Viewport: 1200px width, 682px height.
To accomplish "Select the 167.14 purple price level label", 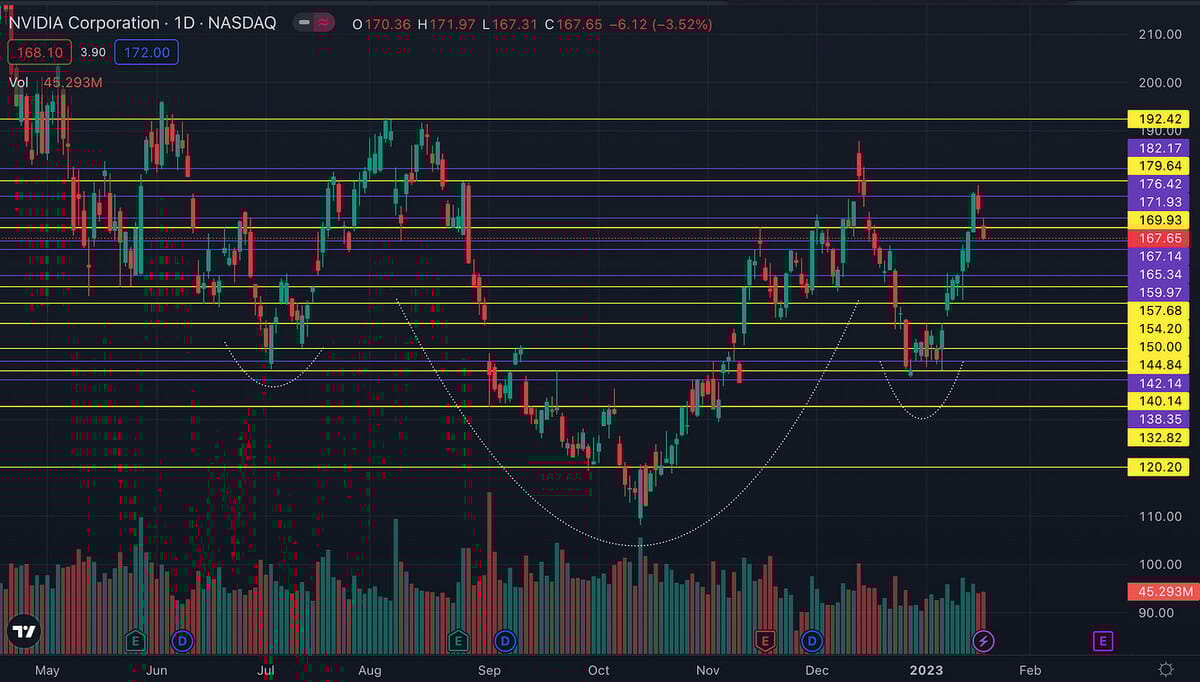I will (1160, 256).
